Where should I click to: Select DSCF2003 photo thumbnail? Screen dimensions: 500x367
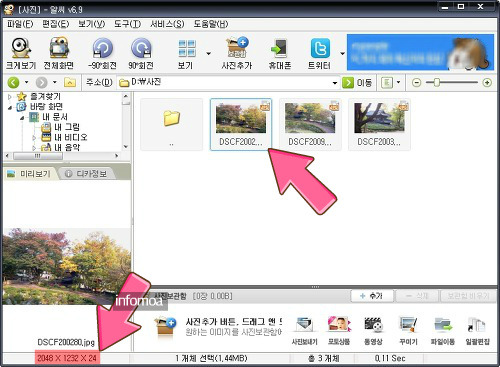pyautogui.click(x=379, y=124)
